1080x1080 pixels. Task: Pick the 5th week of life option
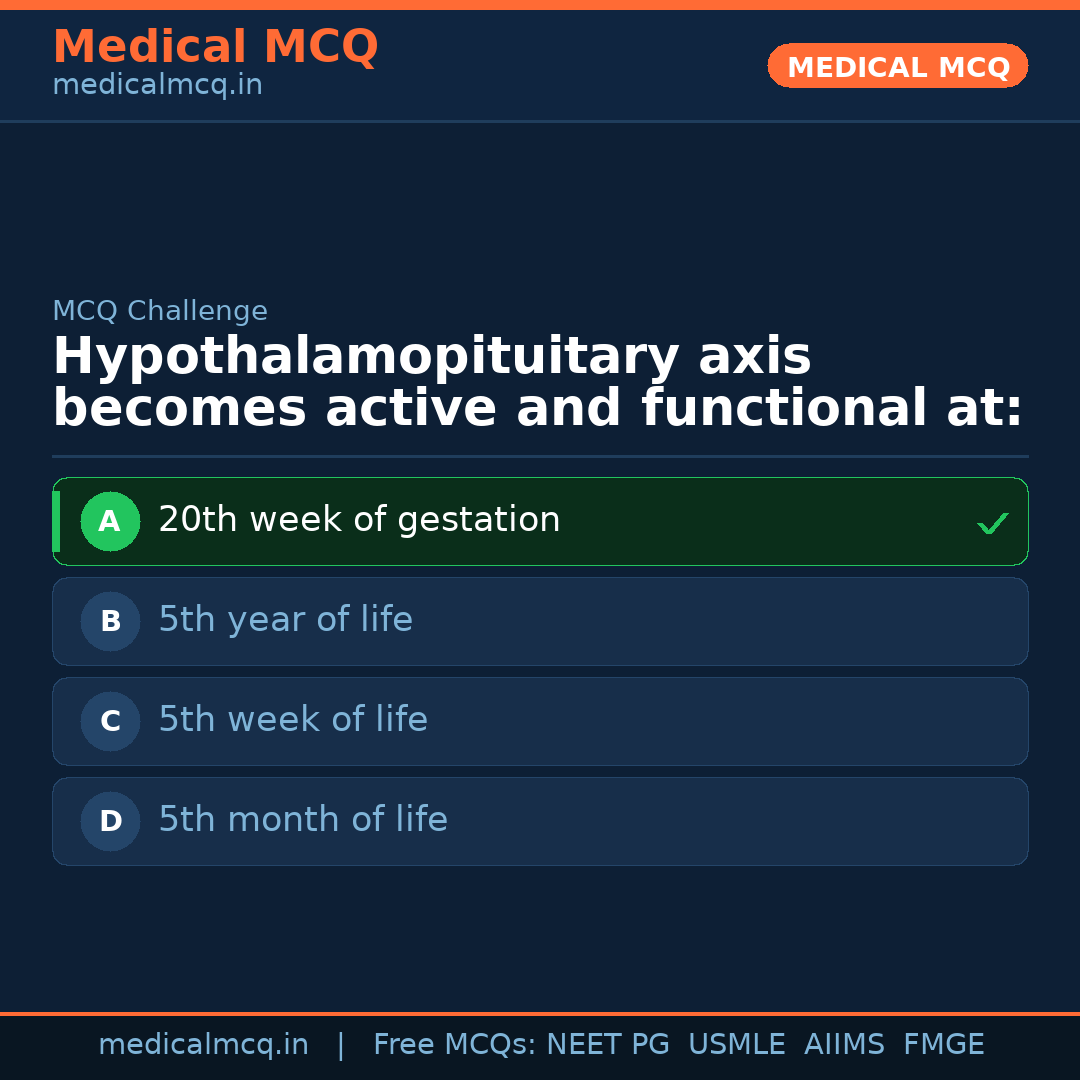pyautogui.click(x=293, y=720)
